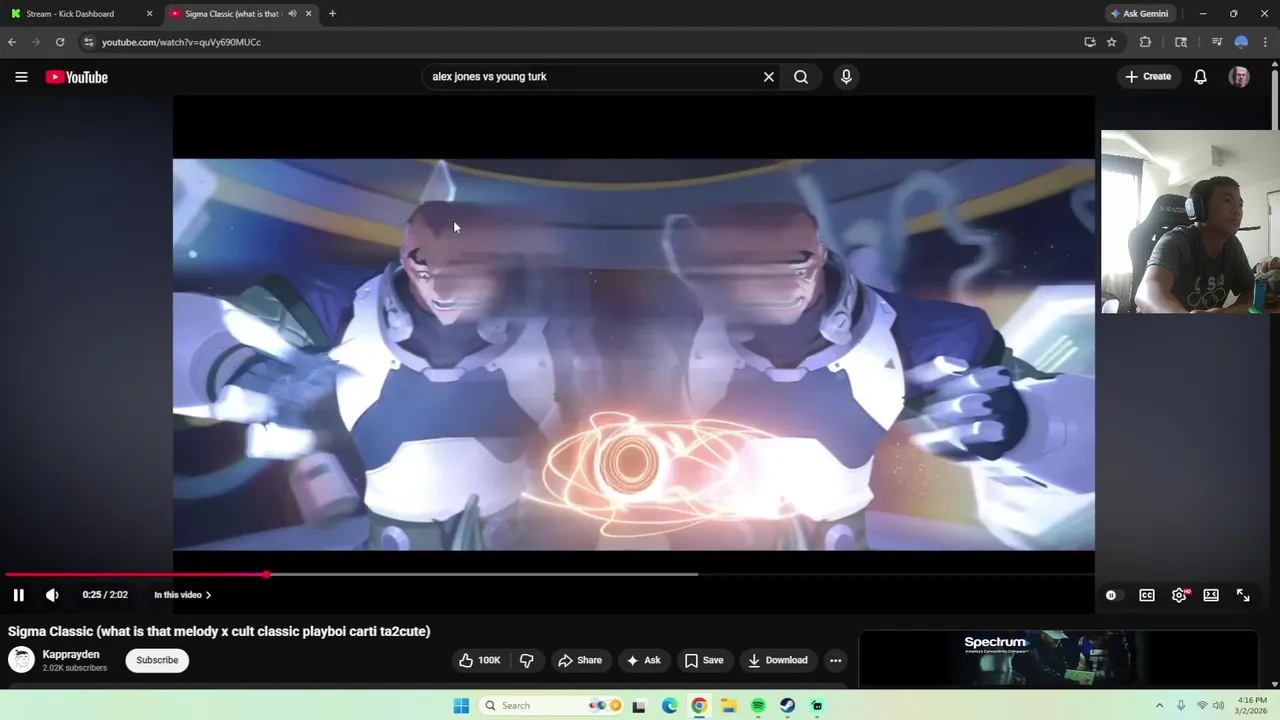This screenshot has width=1280, height=720.
Task: Click the video player frame
Action: [x=633, y=354]
